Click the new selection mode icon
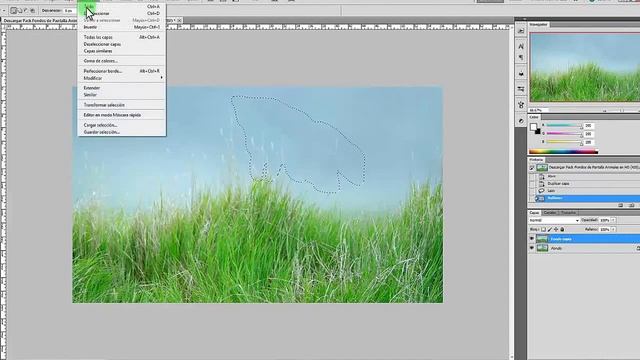The width and height of the screenshot is (640, 360). (x=13, y=10)
